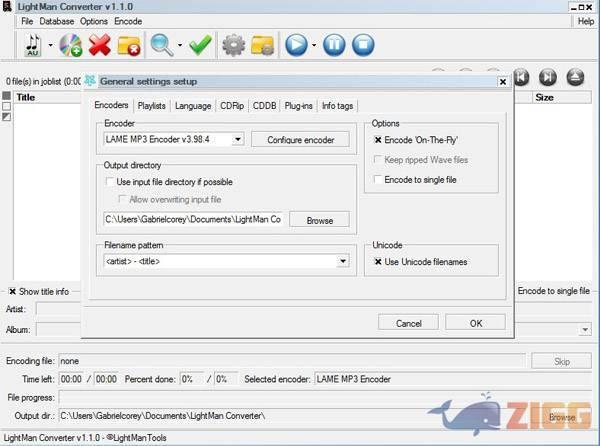Open the Encode menu
The image size is (600, 446).
point(128,21)
